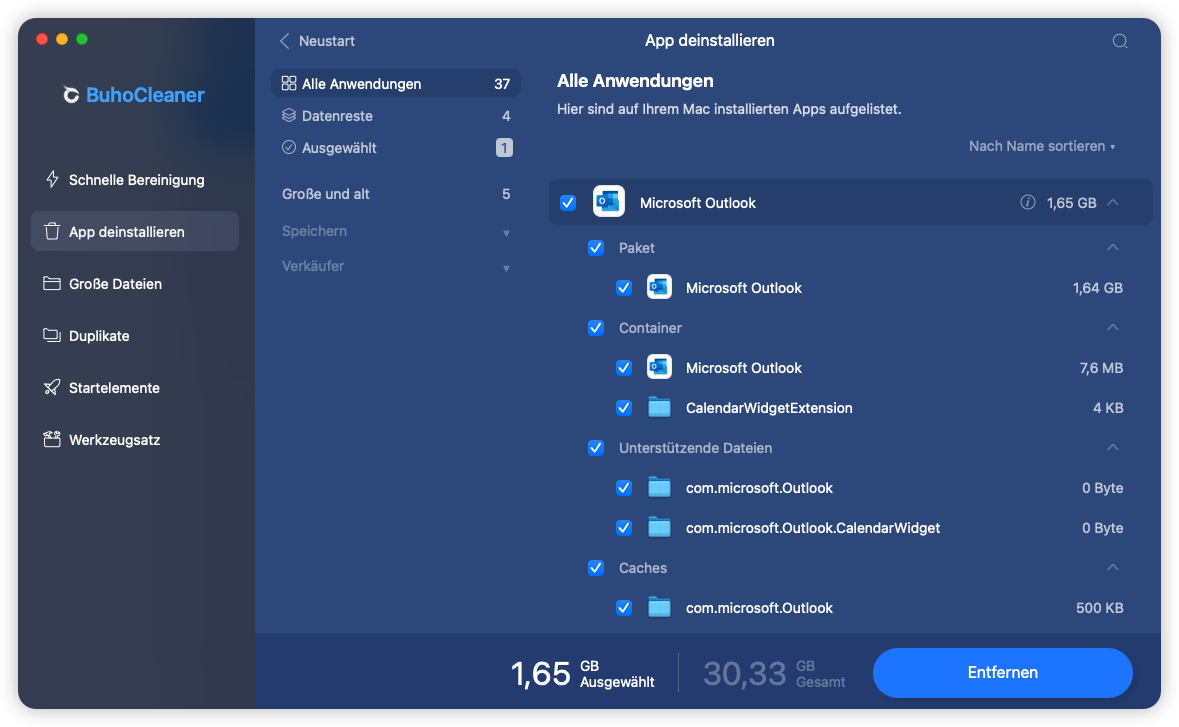Click the CalendarWidgetExtension name text
This screenshot has width=1179, height=727.
click(768, 407)
